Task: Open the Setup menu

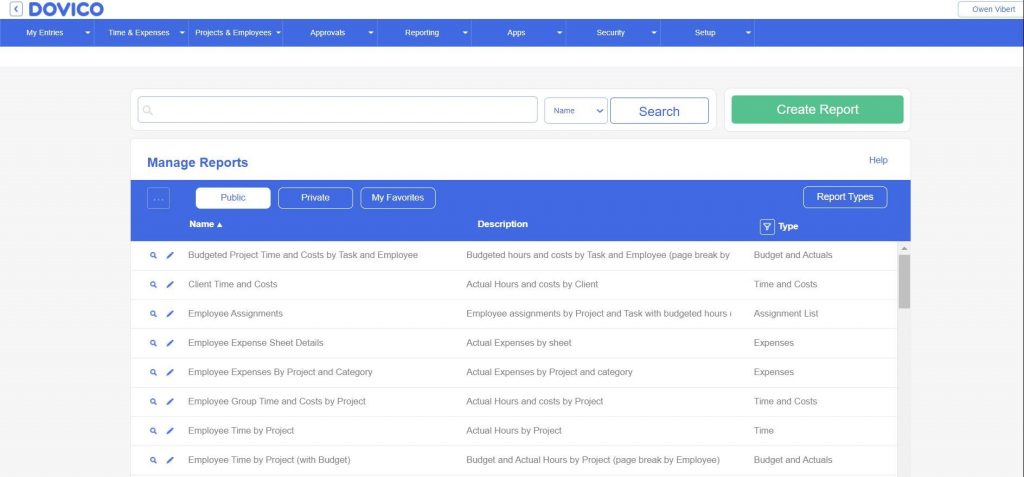Action: pyautogui.click(x=705, y=33)
